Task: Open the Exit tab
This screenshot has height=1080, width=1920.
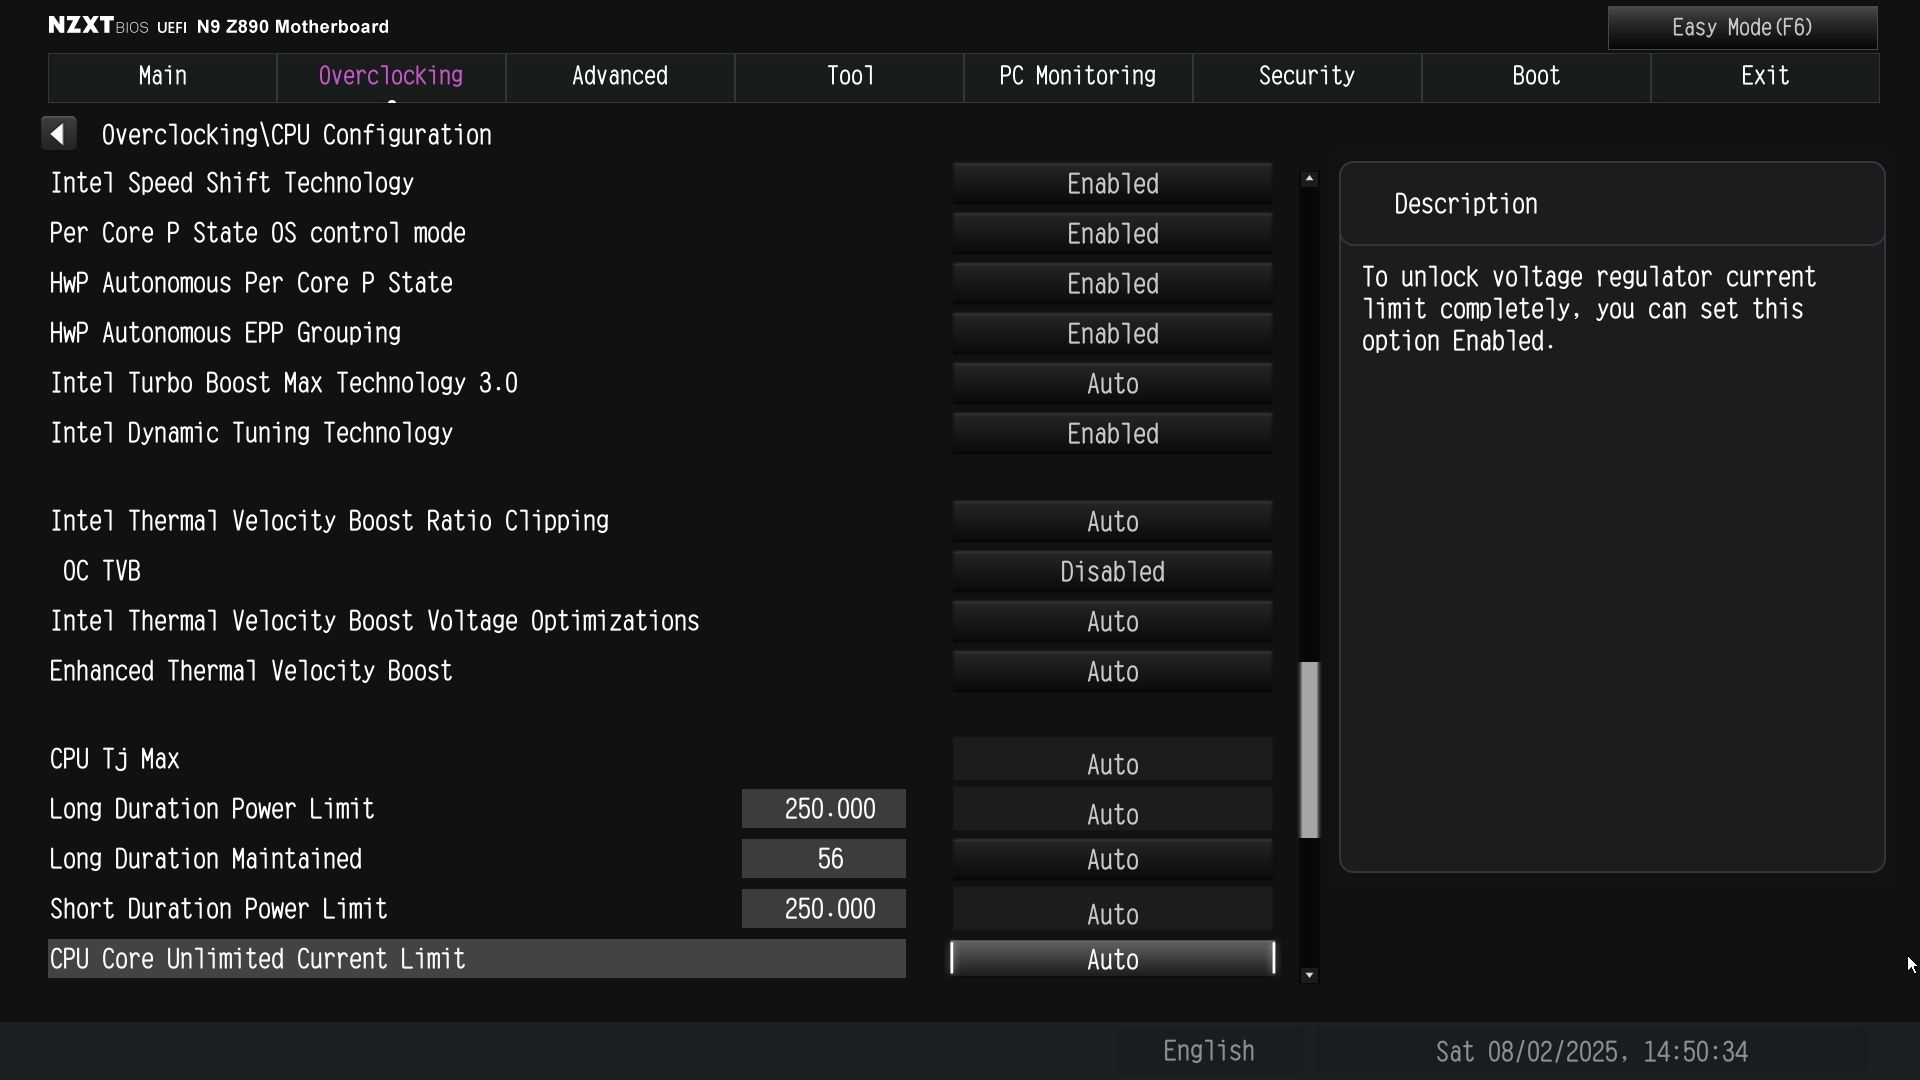Action: click(x=1765, y=77)
